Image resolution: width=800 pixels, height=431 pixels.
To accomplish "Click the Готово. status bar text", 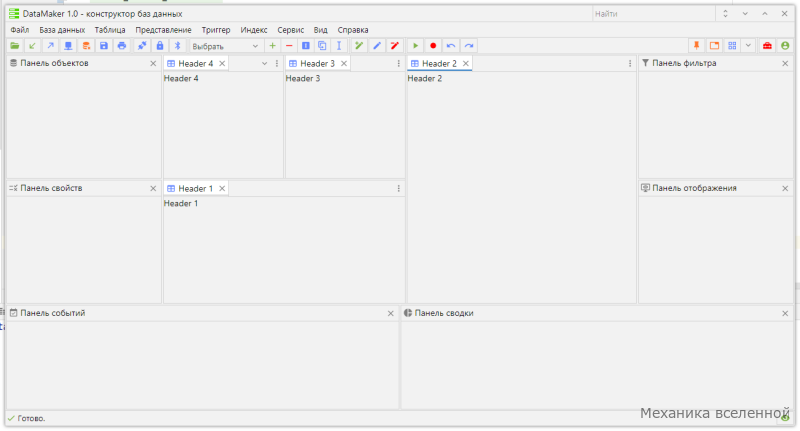I will tap(32, 419).
